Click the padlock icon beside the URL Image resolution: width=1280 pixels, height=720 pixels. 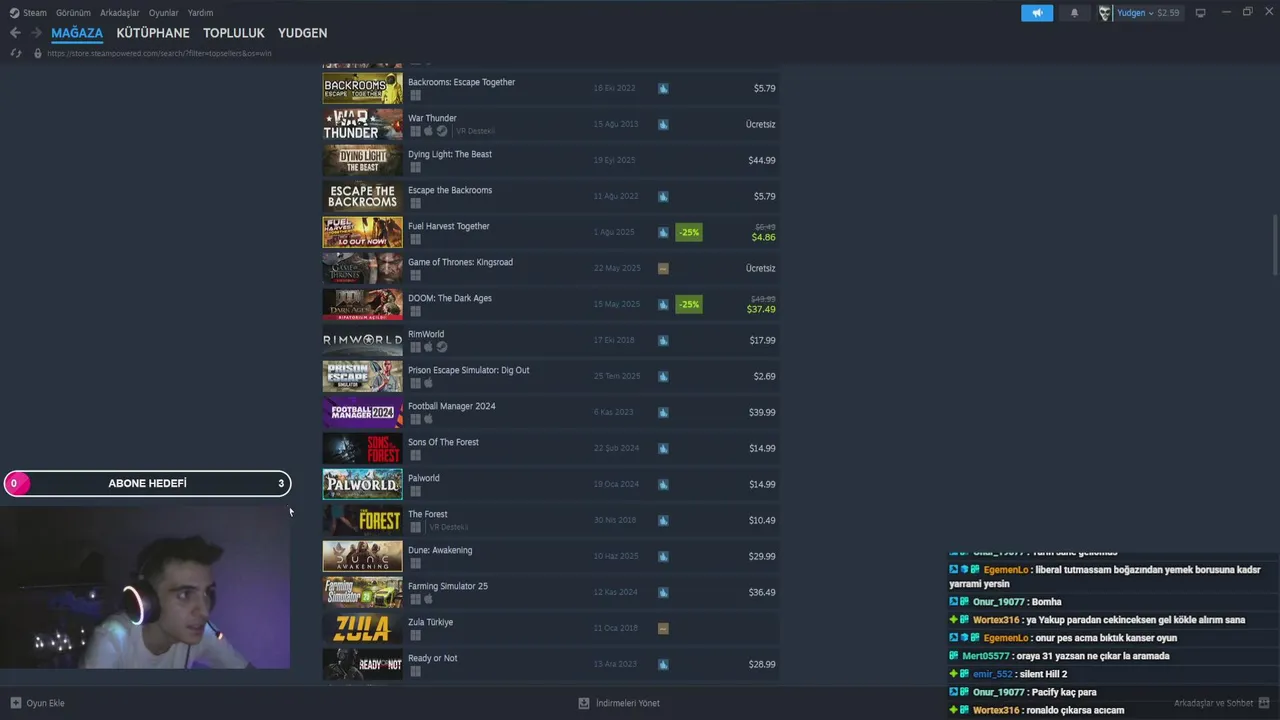(38, 53)
